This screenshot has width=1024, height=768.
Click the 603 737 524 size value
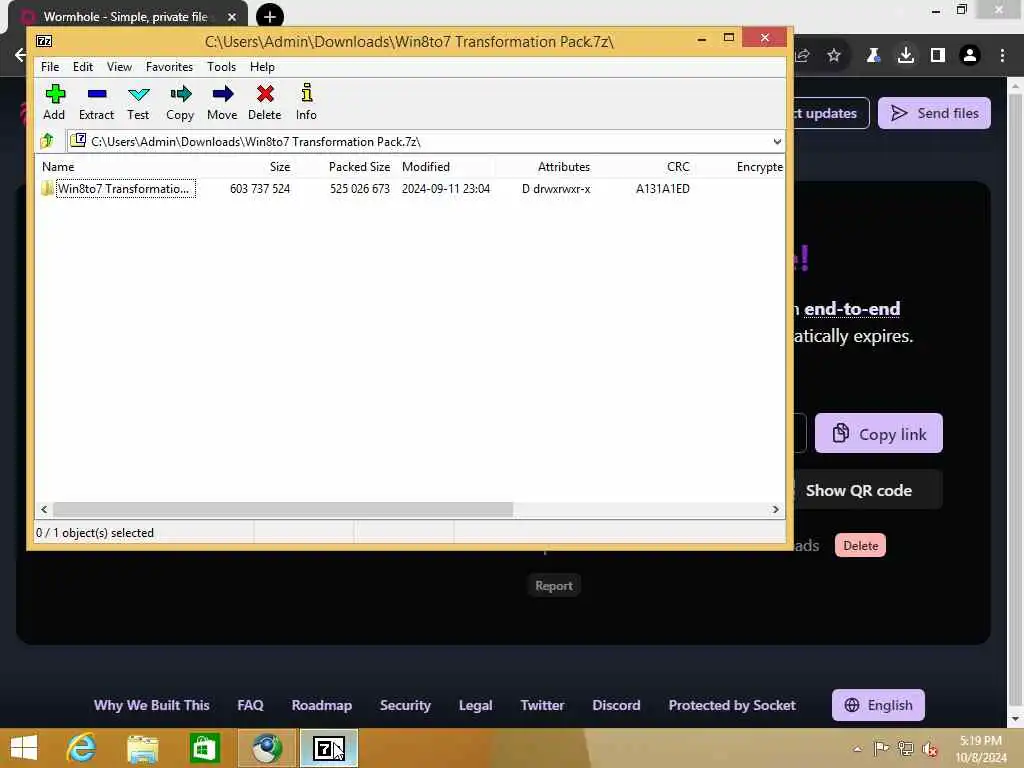pos(260,189)
